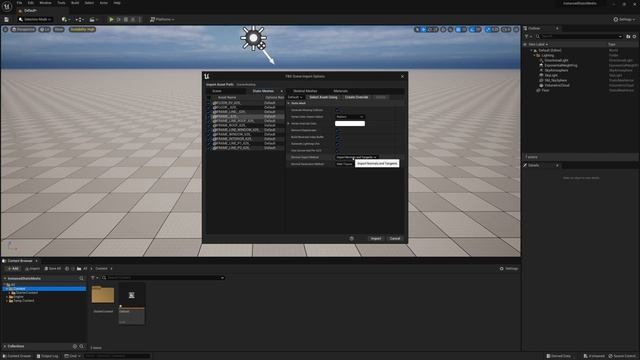This screenshot has width=640, height=360.
Task: Toggle Generate Missing Collision checkbox
Action: click(x=337, y=110)
